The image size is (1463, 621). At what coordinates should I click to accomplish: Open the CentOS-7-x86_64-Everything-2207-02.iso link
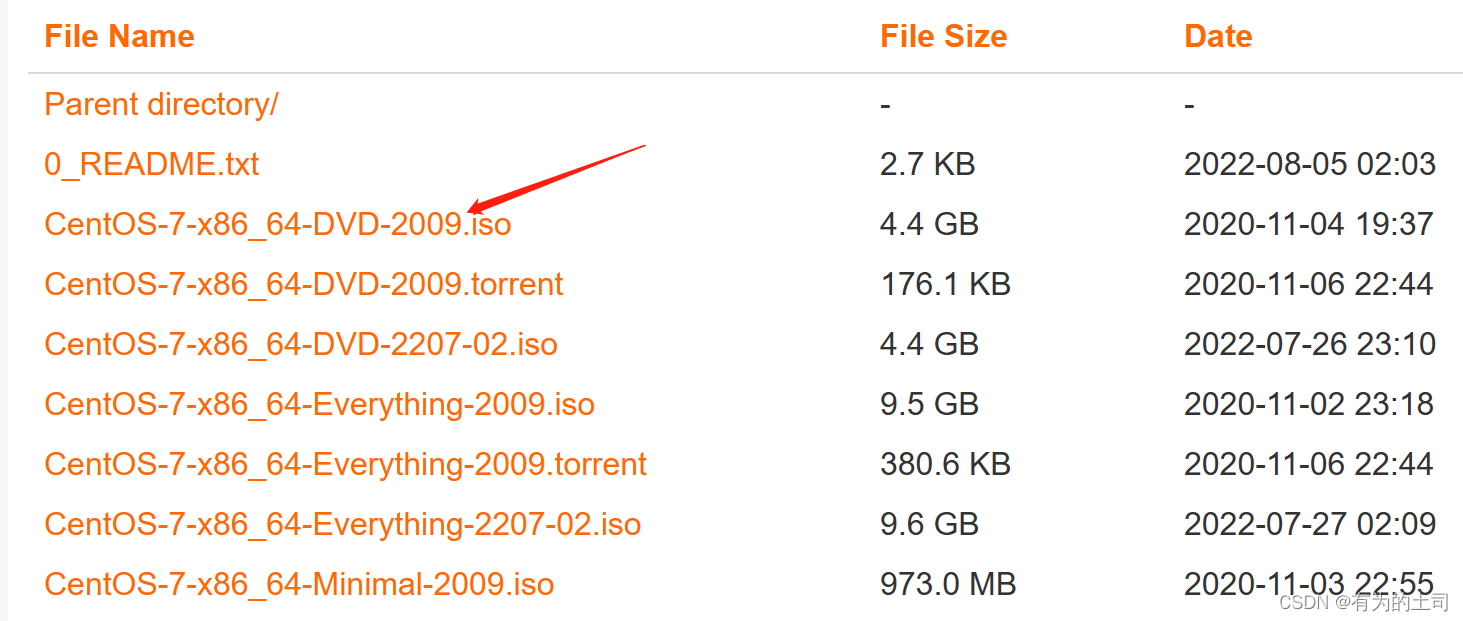pyautogui.click(x=341, y=524)
